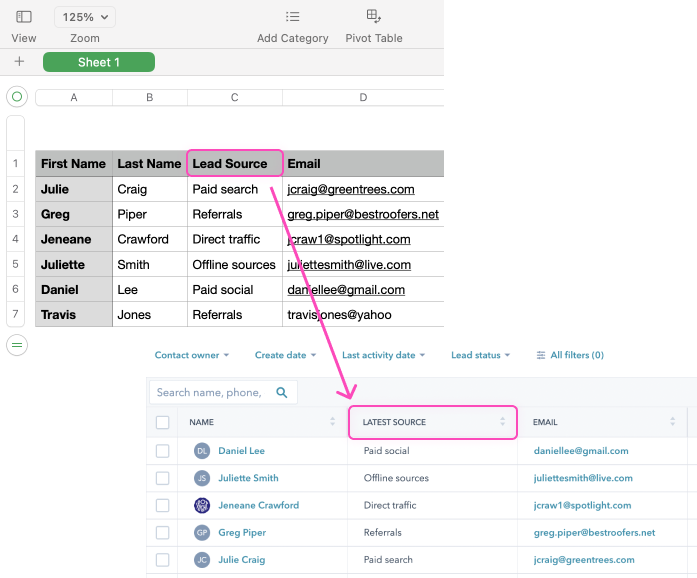The height and width of the screenshot is (578, 697).
Task: Select the Lead Source header cell
Action: point(229,163)
